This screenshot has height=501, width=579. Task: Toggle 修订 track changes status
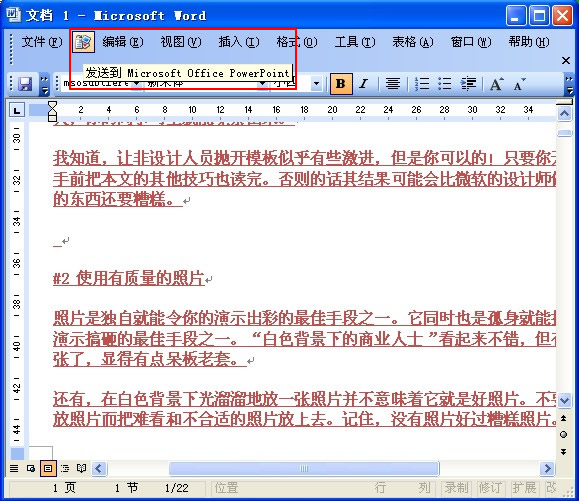490,488
